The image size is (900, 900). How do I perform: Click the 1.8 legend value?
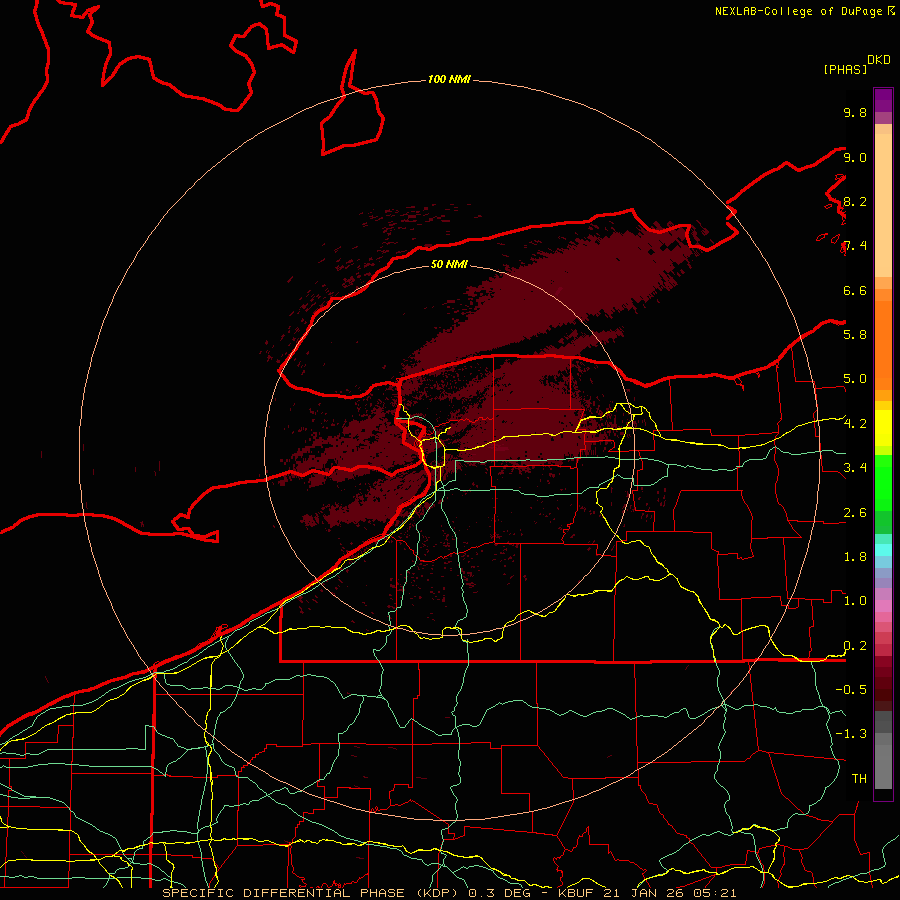pos(855,557)
